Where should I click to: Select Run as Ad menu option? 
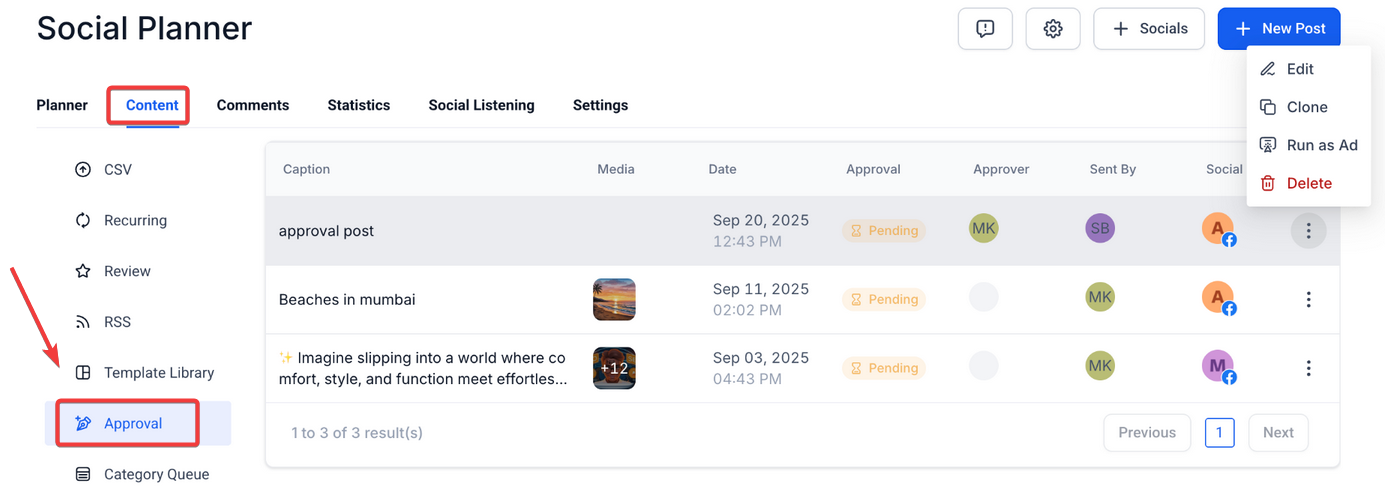[x=1321, y=145]
